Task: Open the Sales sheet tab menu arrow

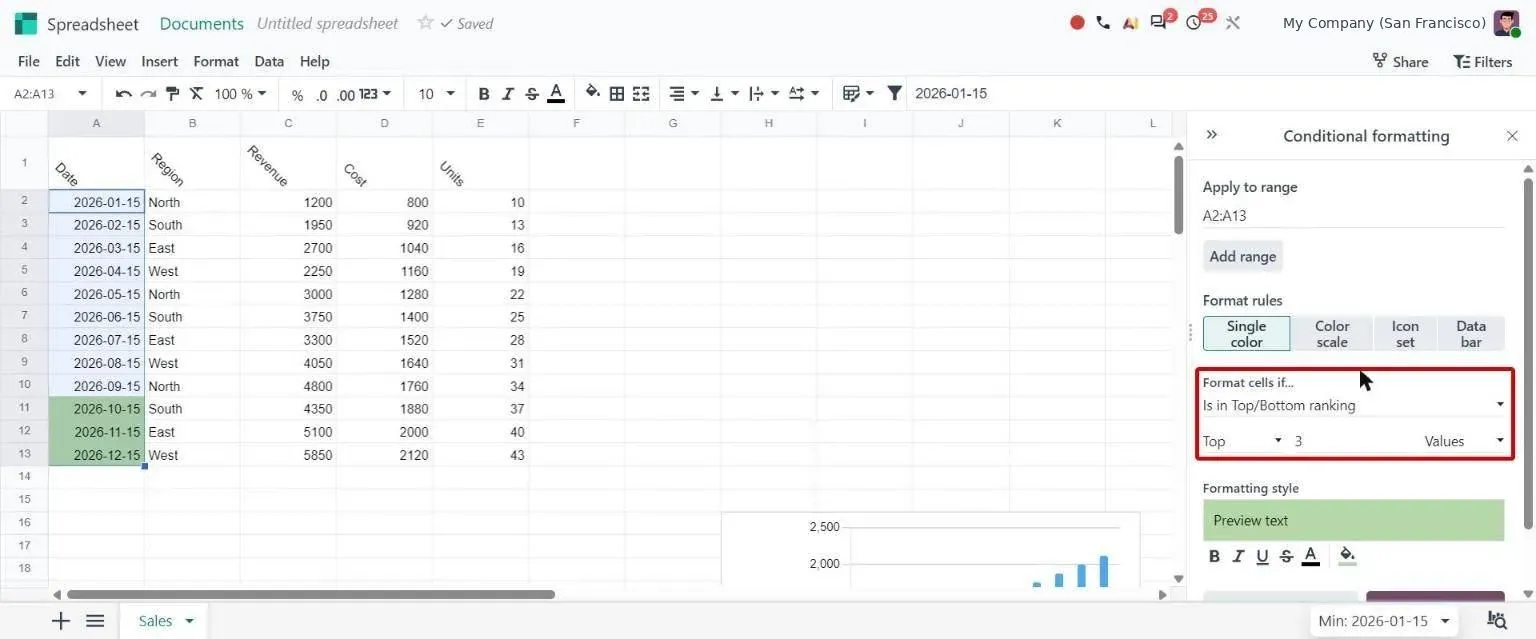Action: tap(189, 621)
